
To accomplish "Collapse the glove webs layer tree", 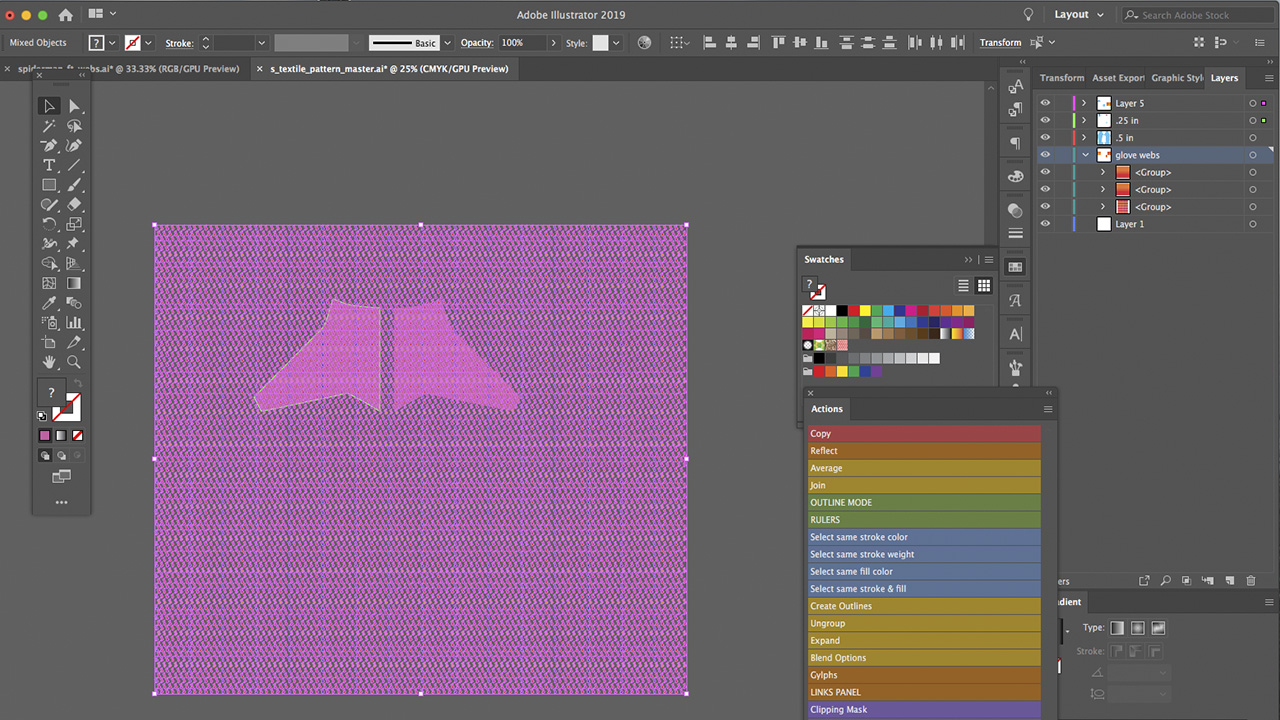I will tap(1085, 155).
